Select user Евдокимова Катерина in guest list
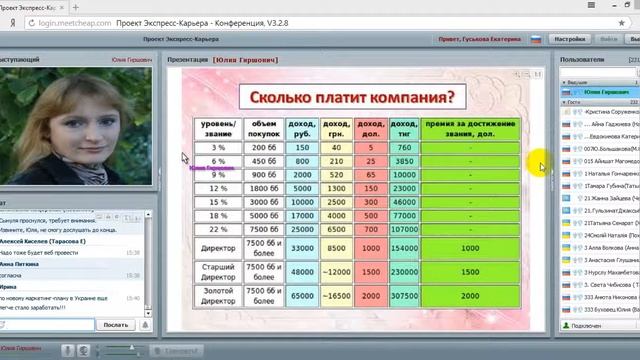Screen dimensions: 640x360 600,136
